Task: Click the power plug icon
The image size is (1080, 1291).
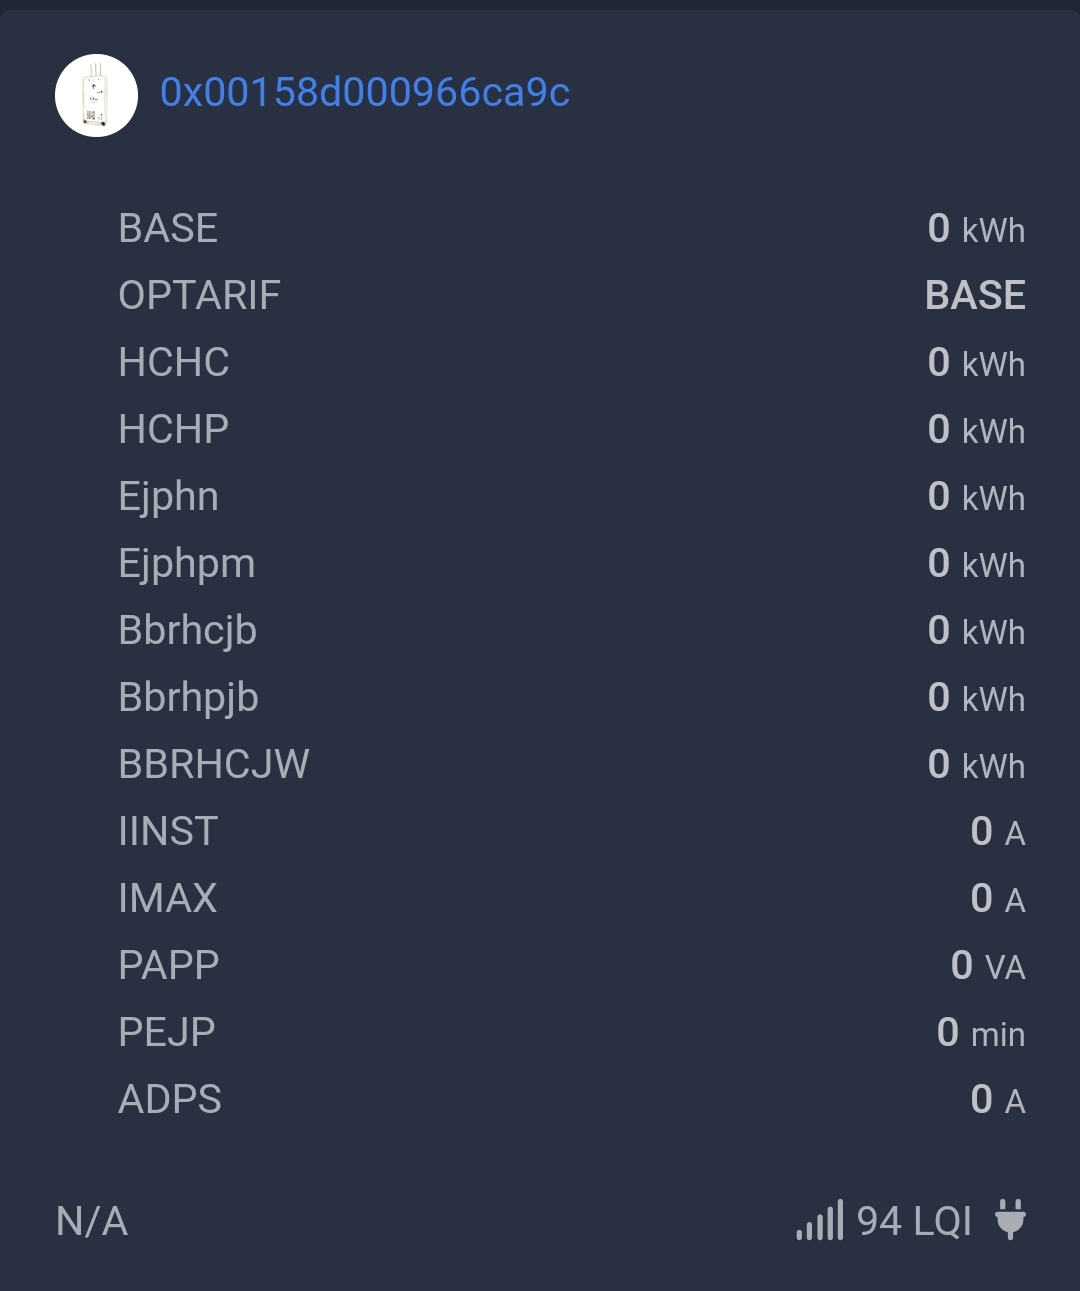Action: 1010,1220
